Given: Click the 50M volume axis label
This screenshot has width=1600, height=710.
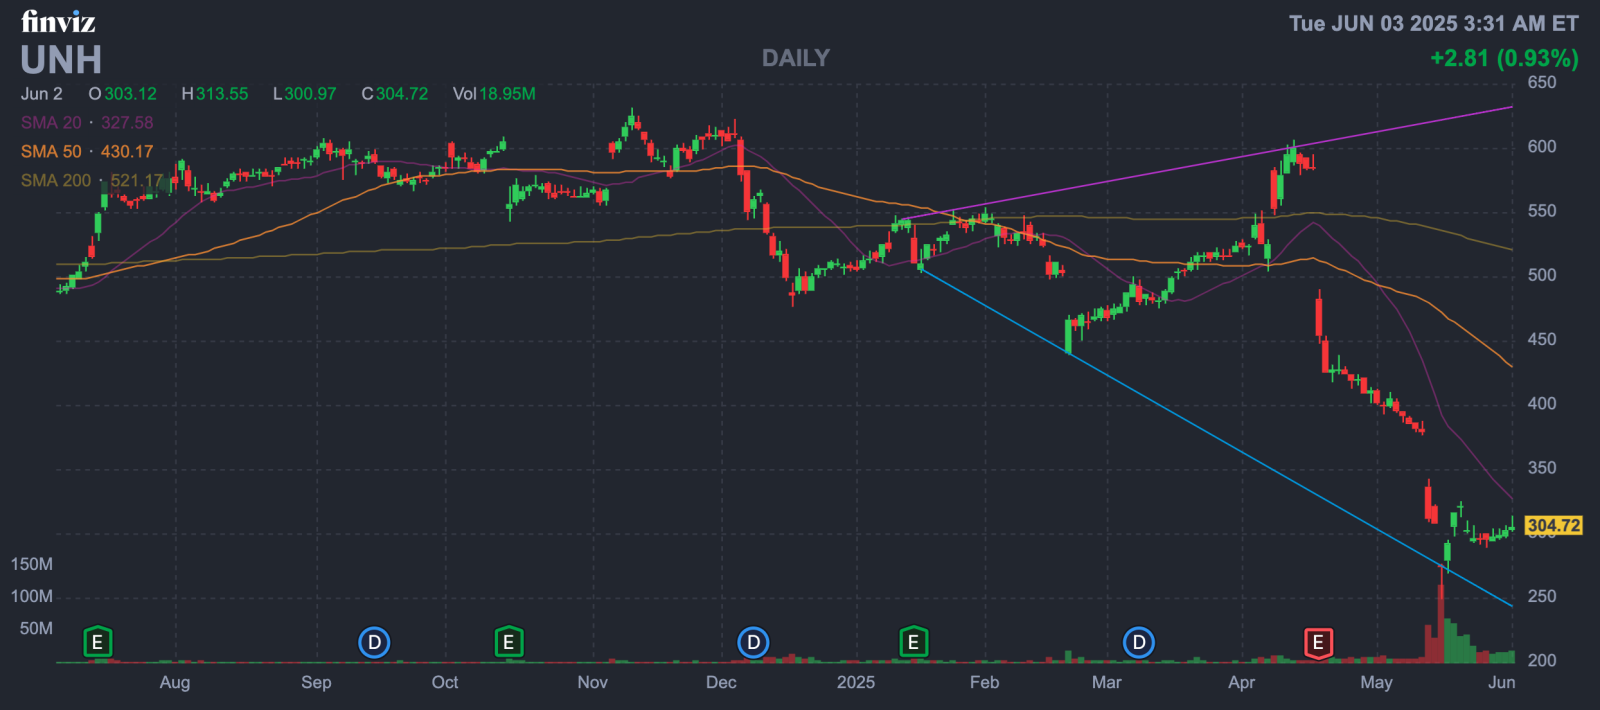Looking at the screenshot, I should click(x=36, y=628).
